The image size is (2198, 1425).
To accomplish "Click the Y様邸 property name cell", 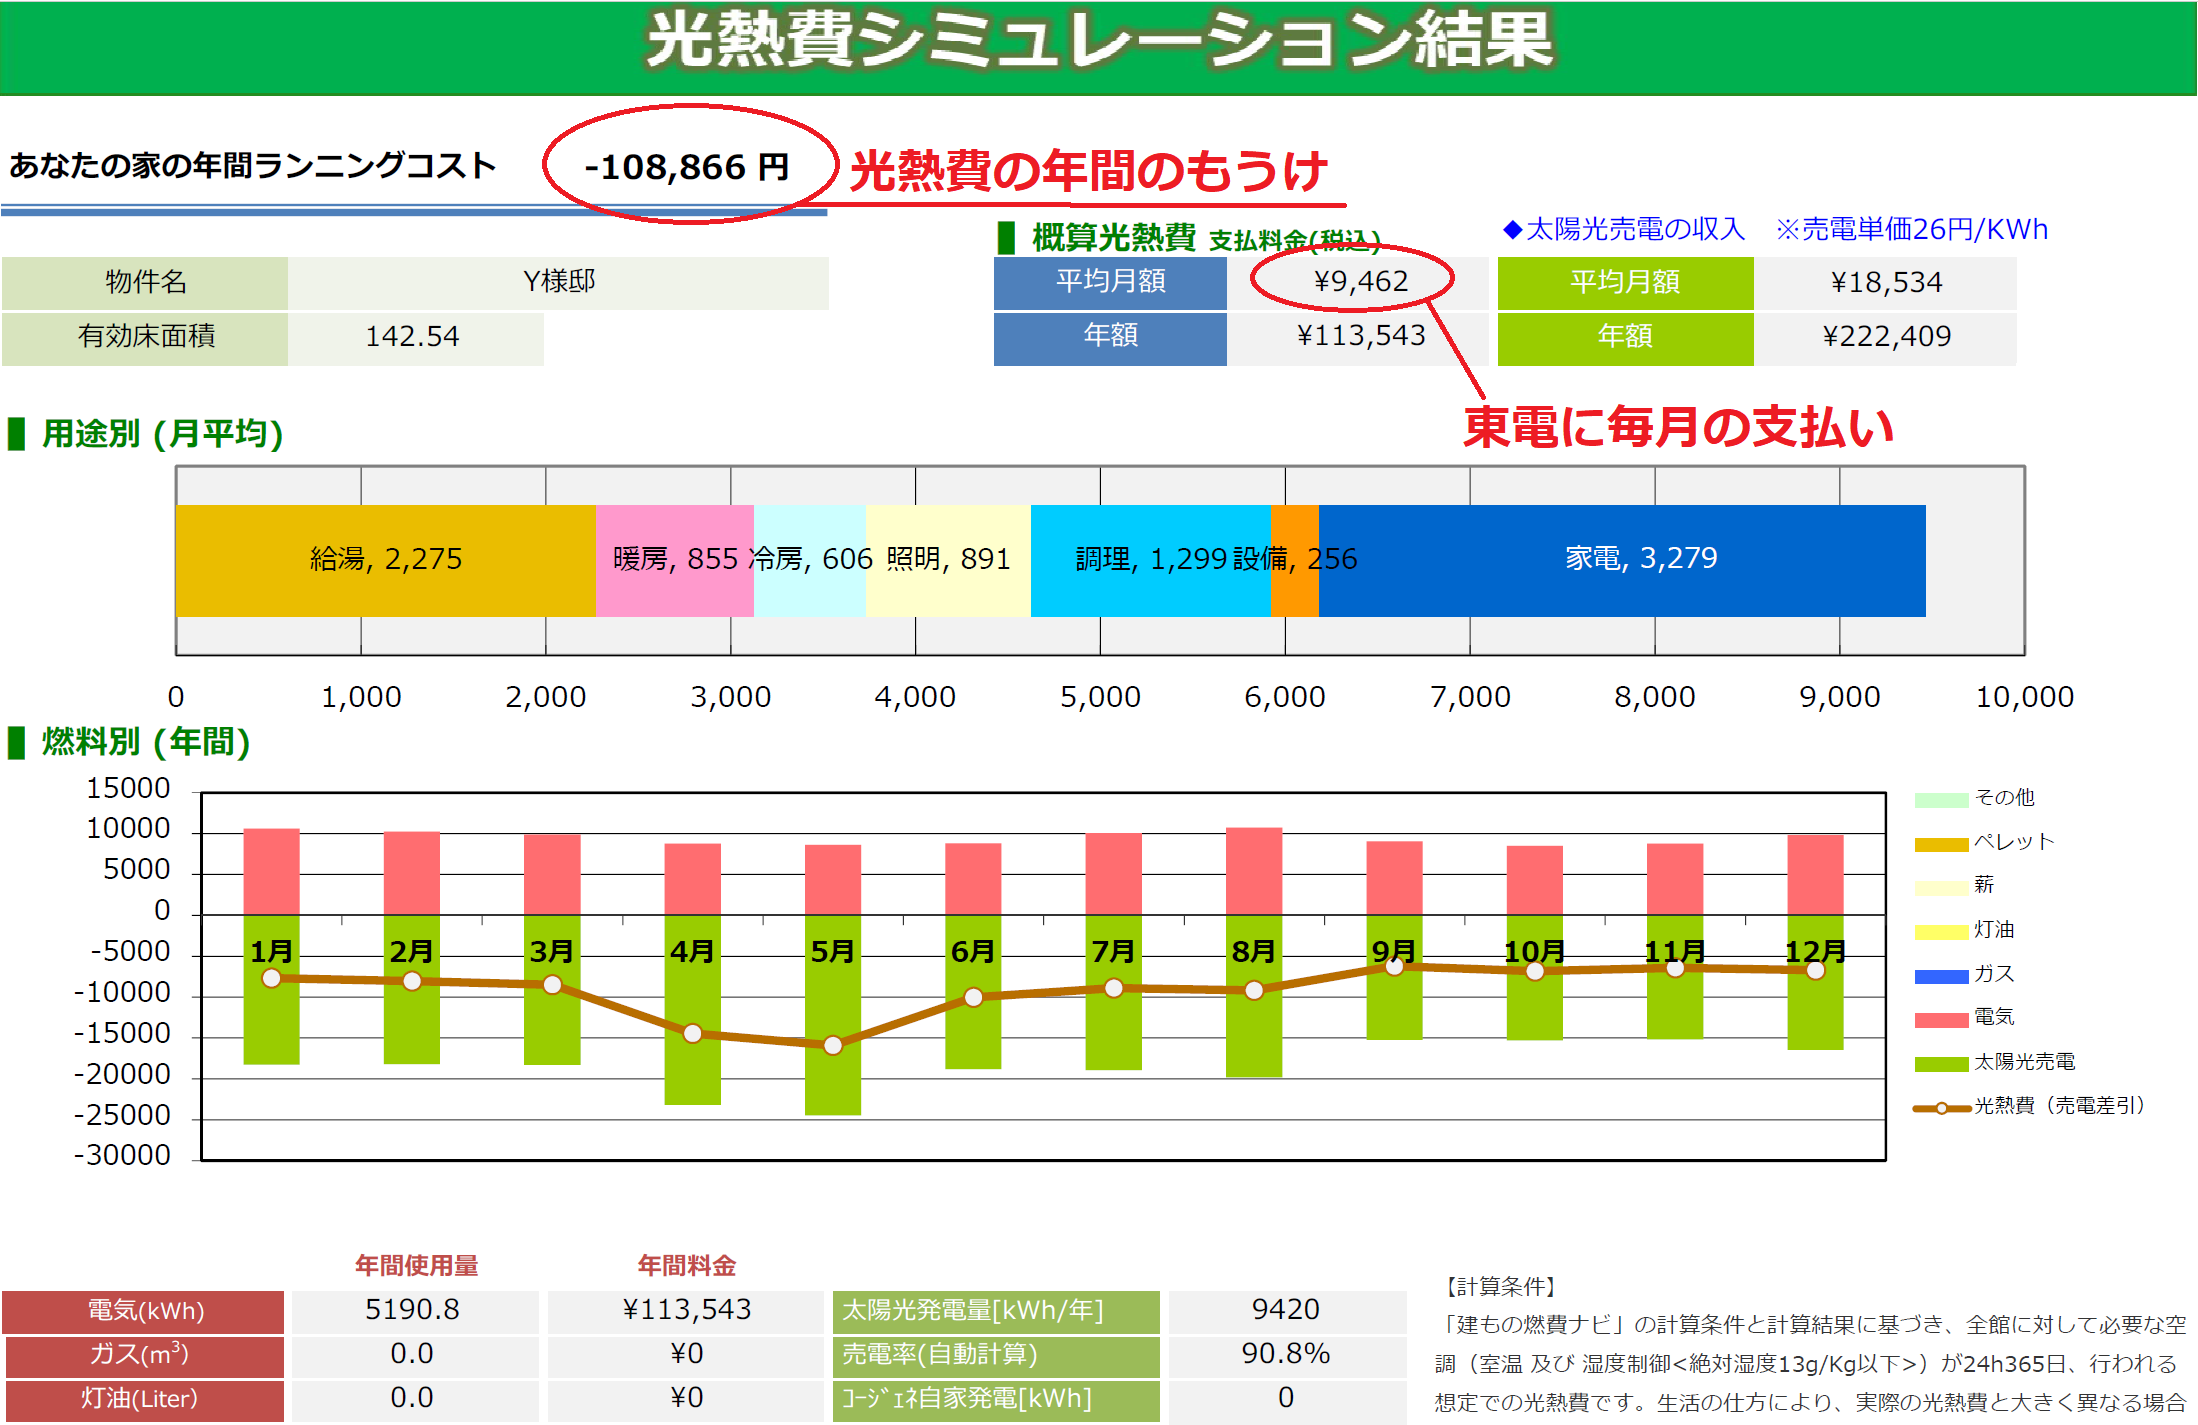I will pyautogui.click(x=559, y=282).
